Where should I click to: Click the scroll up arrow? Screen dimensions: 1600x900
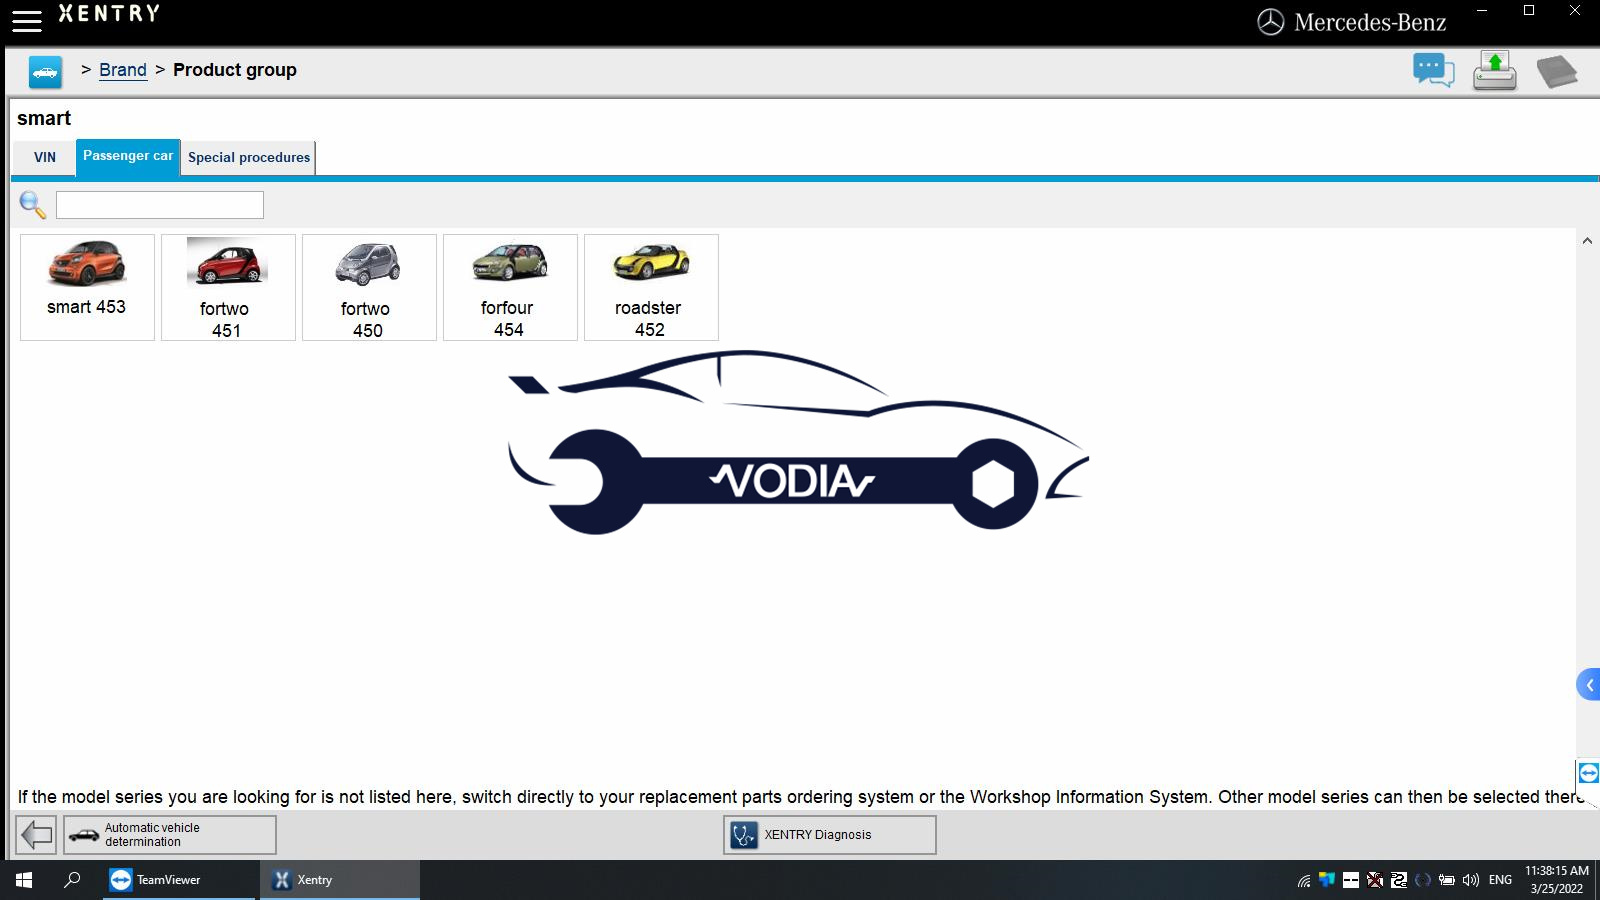1587,241
